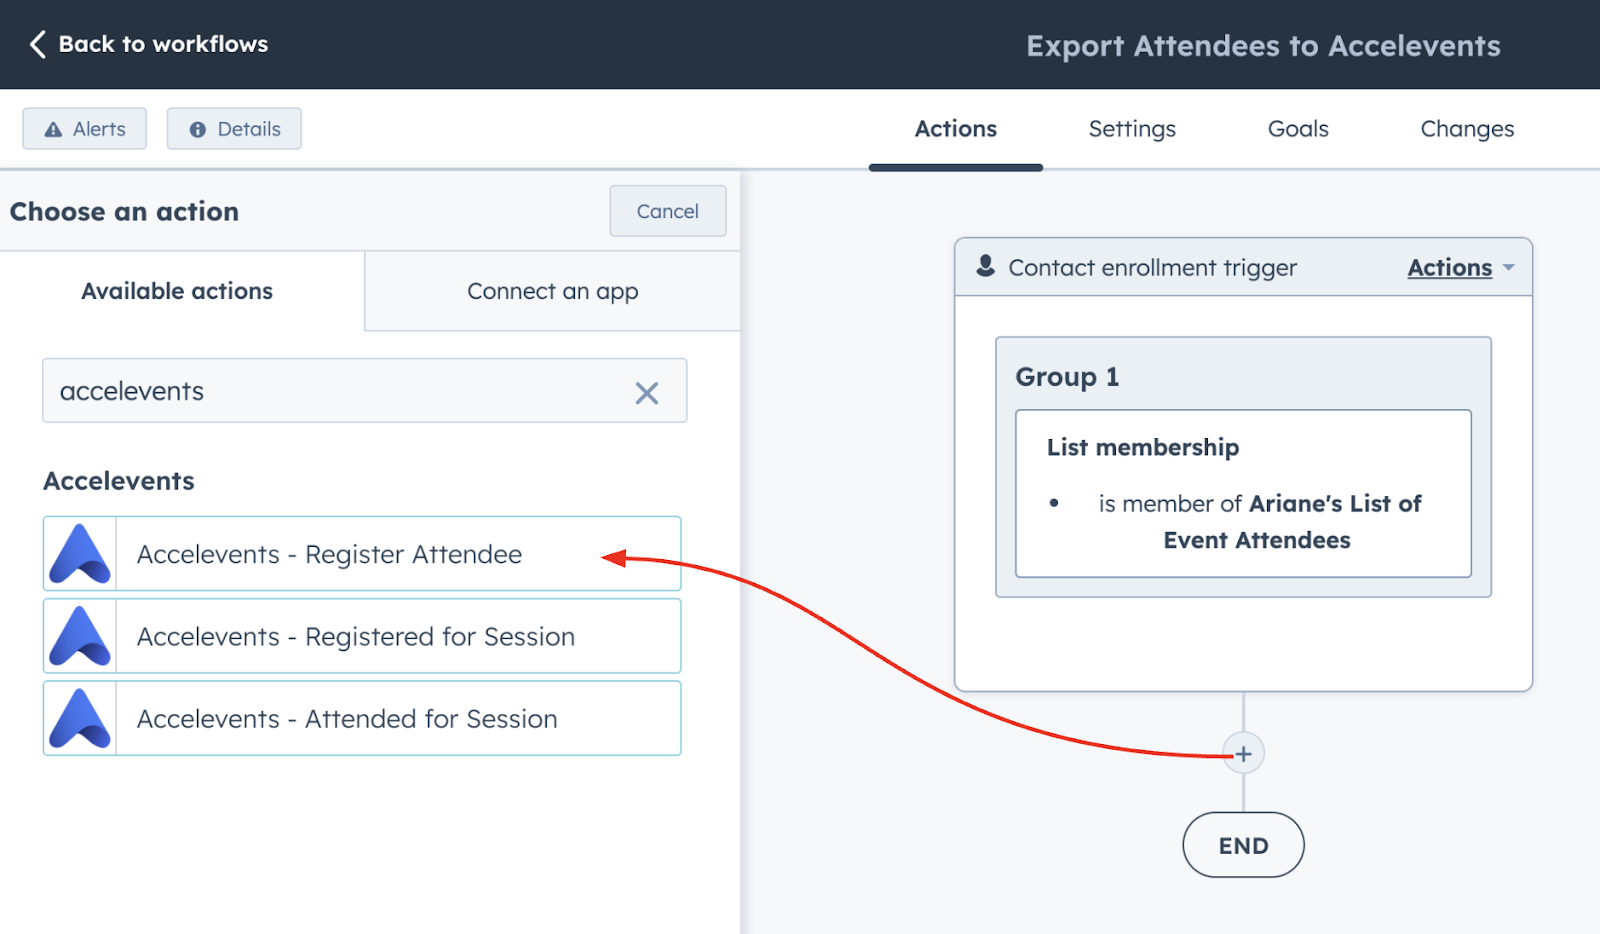
Task: Switch to the Goals tab
Action: (x=1298, y=129)
